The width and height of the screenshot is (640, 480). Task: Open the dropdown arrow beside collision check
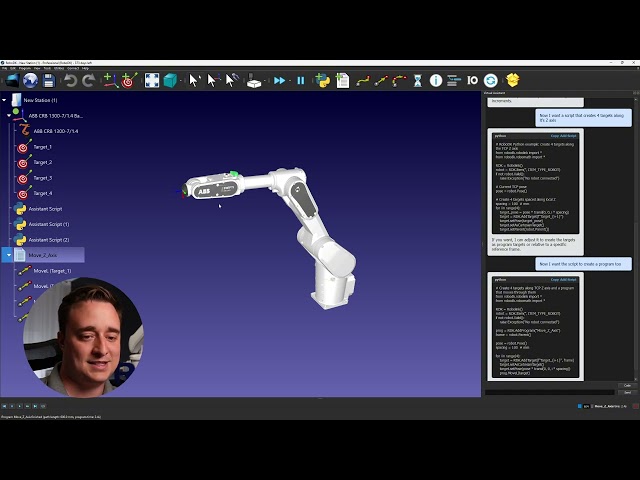(264, 81)
